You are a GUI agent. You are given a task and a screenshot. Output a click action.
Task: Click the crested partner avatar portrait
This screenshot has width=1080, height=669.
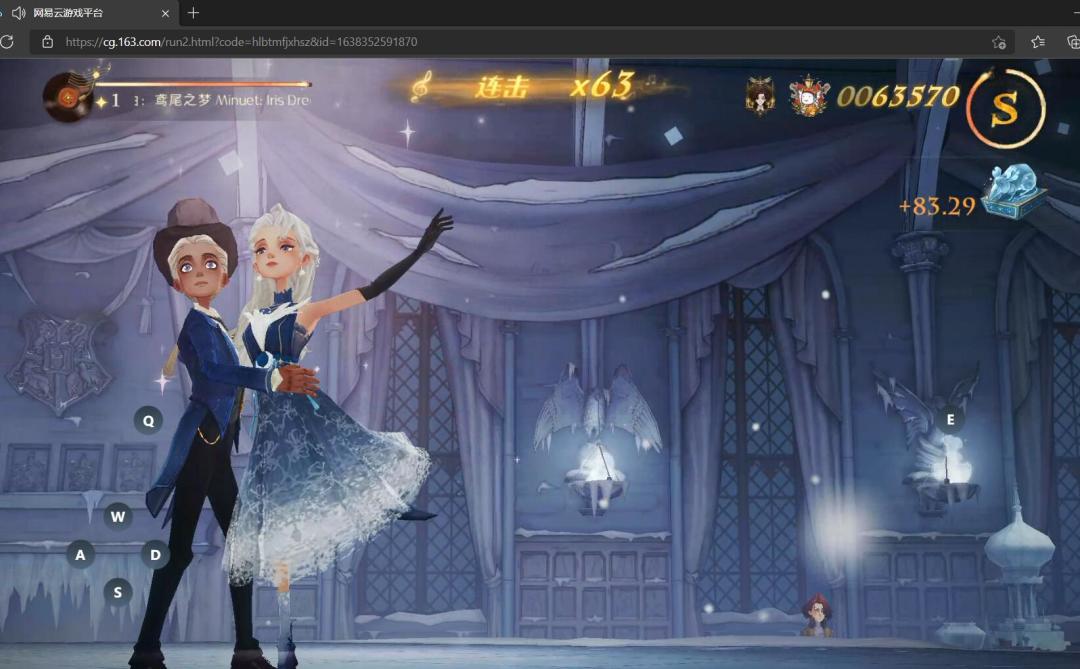pos(809,95)
